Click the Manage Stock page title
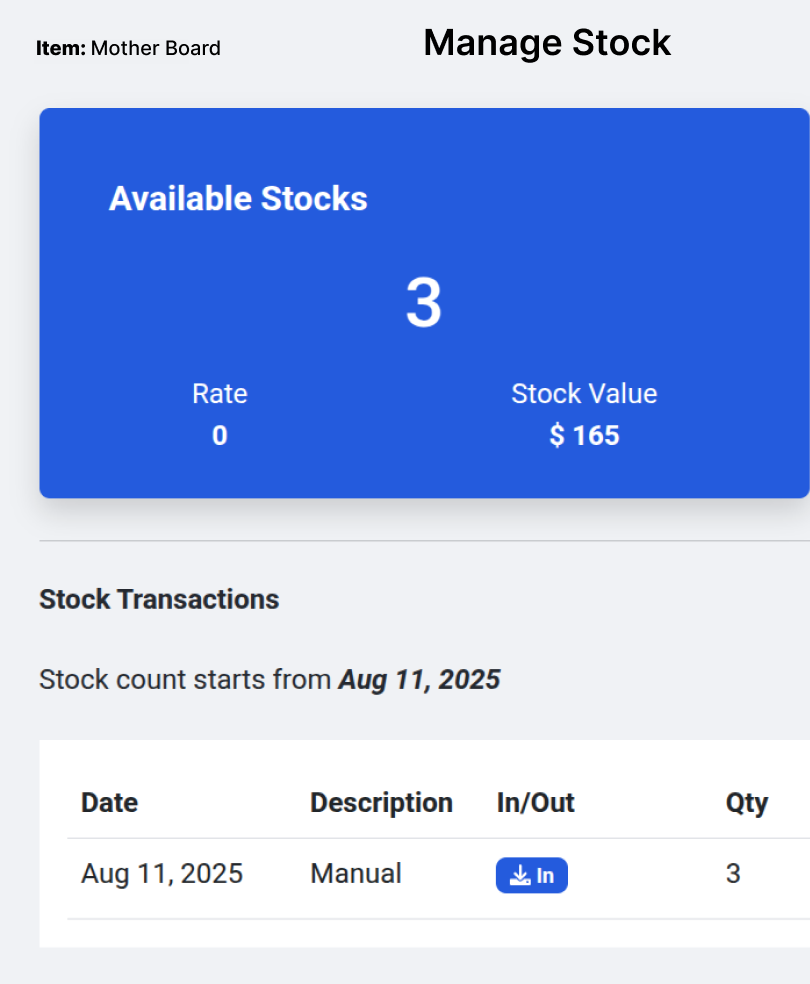Screen dimensions: 810x984 click(547, 43)
